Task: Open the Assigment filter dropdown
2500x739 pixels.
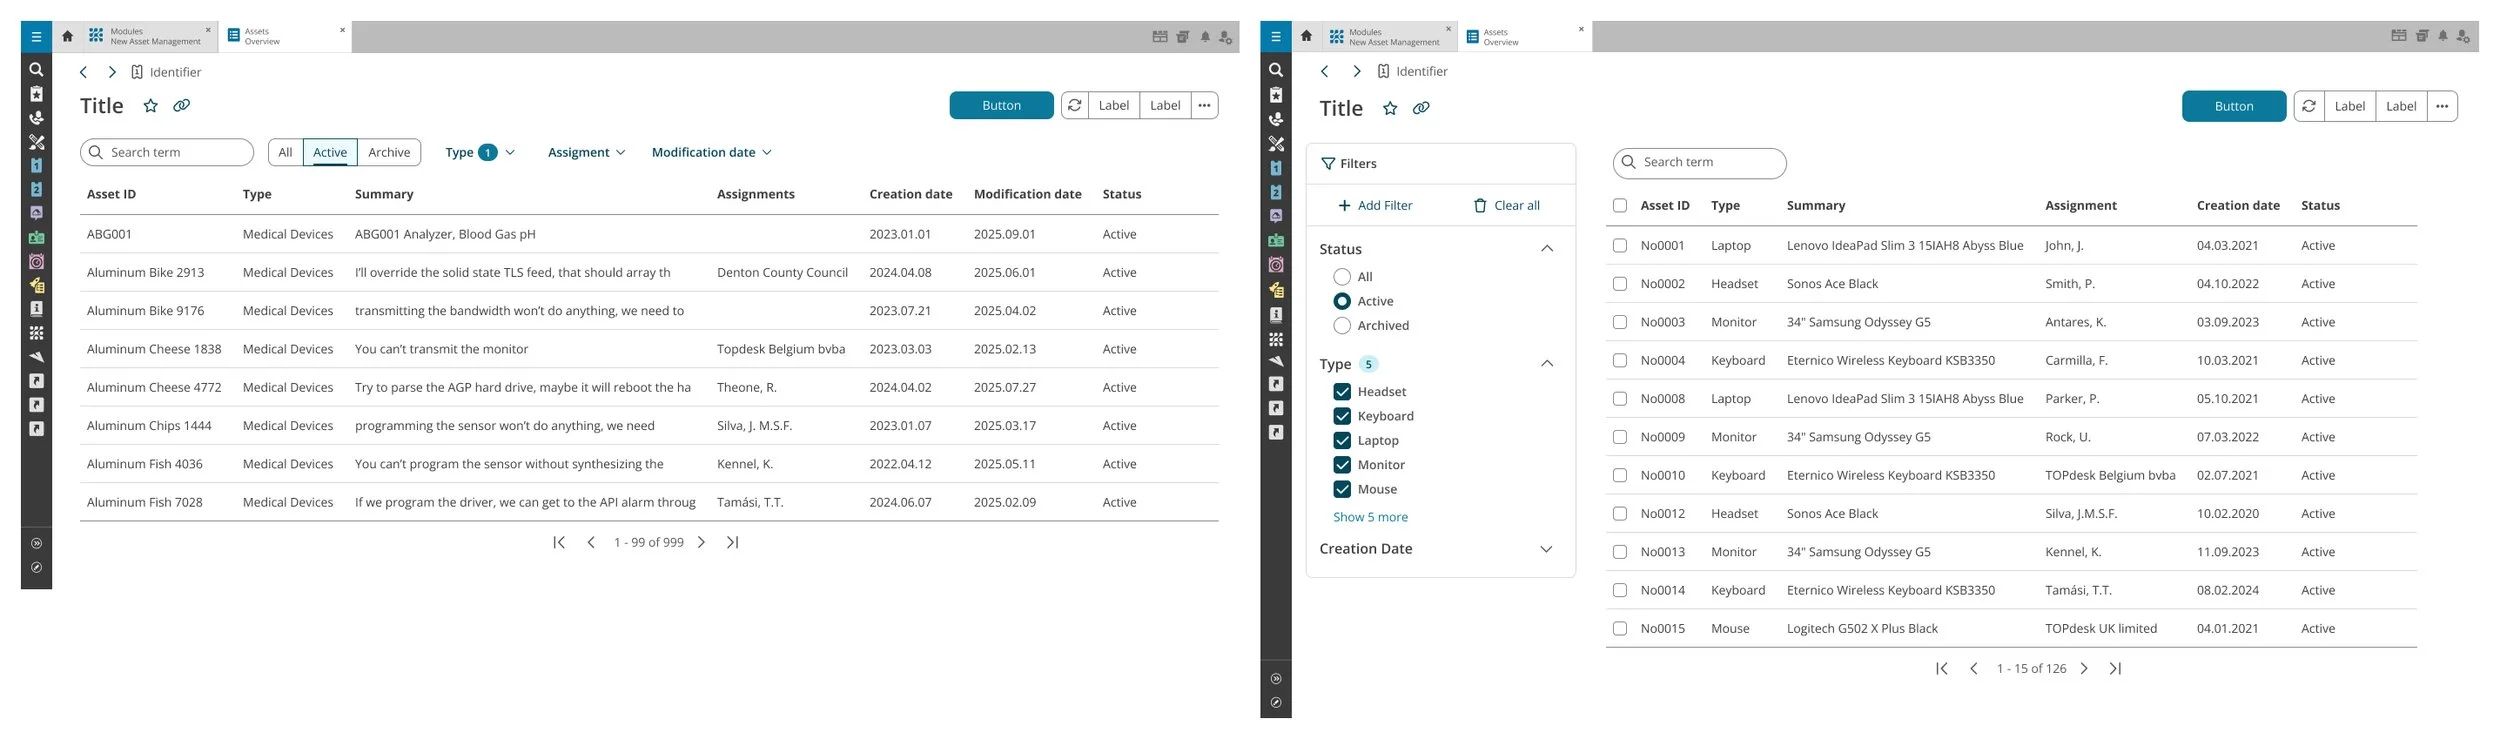Action: [x=587, y=152]
